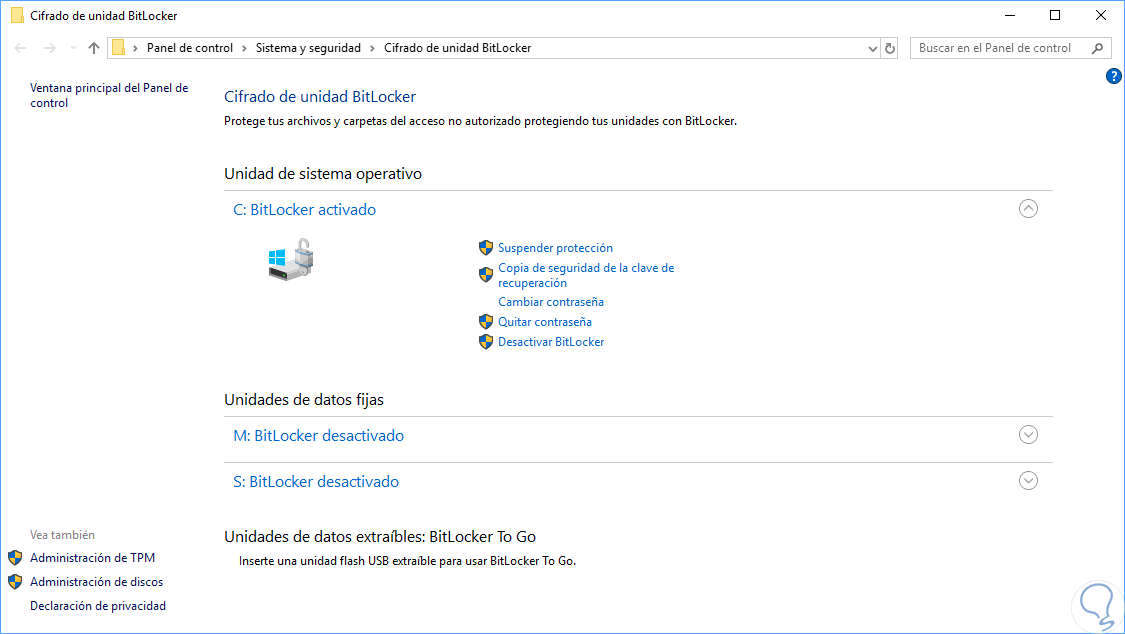Click the title bar folder icon
1125x634 pixels.
coord(17,15)
